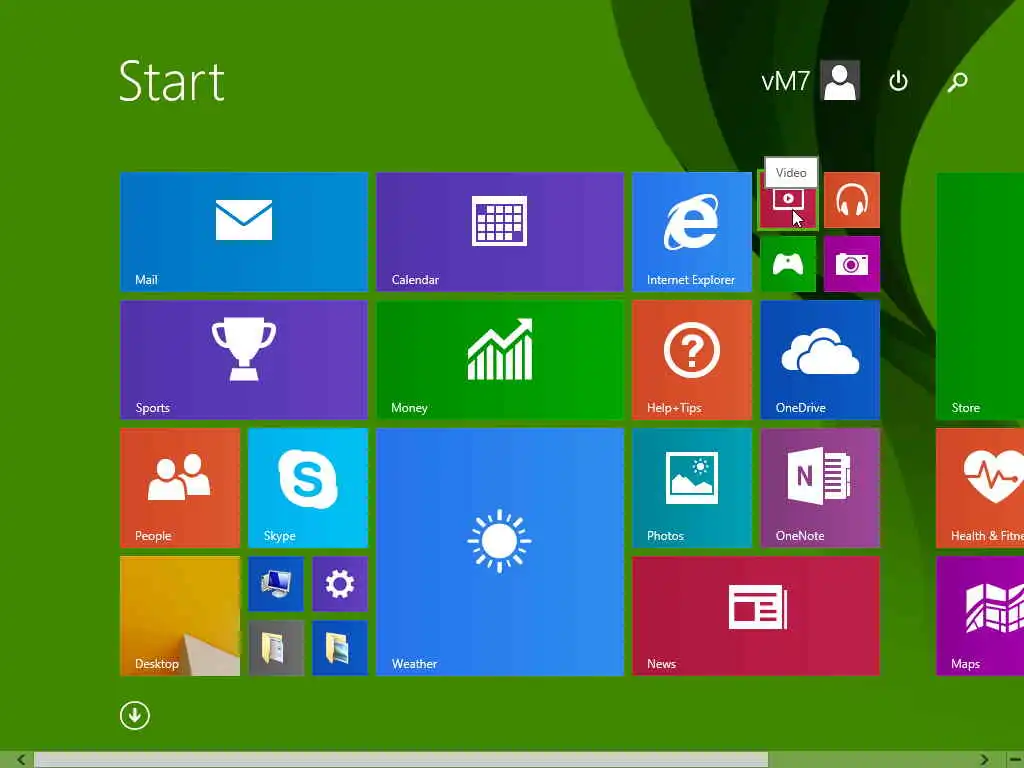1024x768 pixels.
Task: Open the Weather tile
Action: click(500, 552)
